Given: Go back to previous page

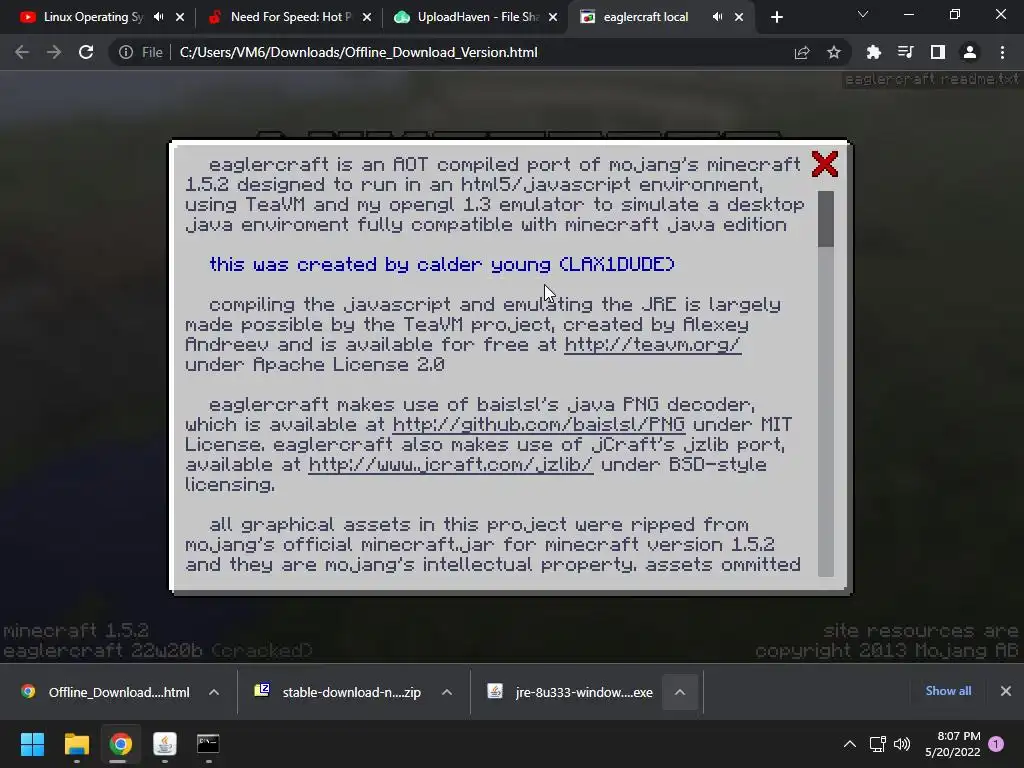Looking at the screenshot, I should click(x=22, y=52).
